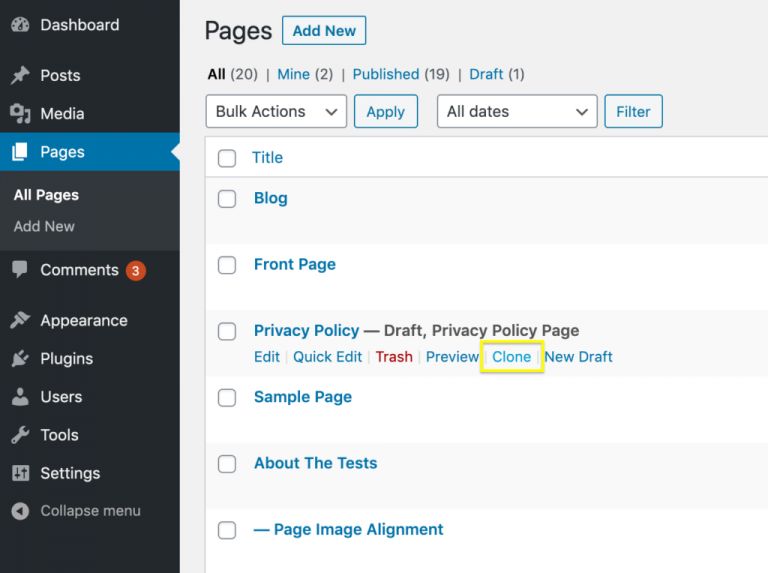The width and height of the screenshot is (768, 573).
Task: Filter pages by Mine (2)
Action: click(305, 74)
